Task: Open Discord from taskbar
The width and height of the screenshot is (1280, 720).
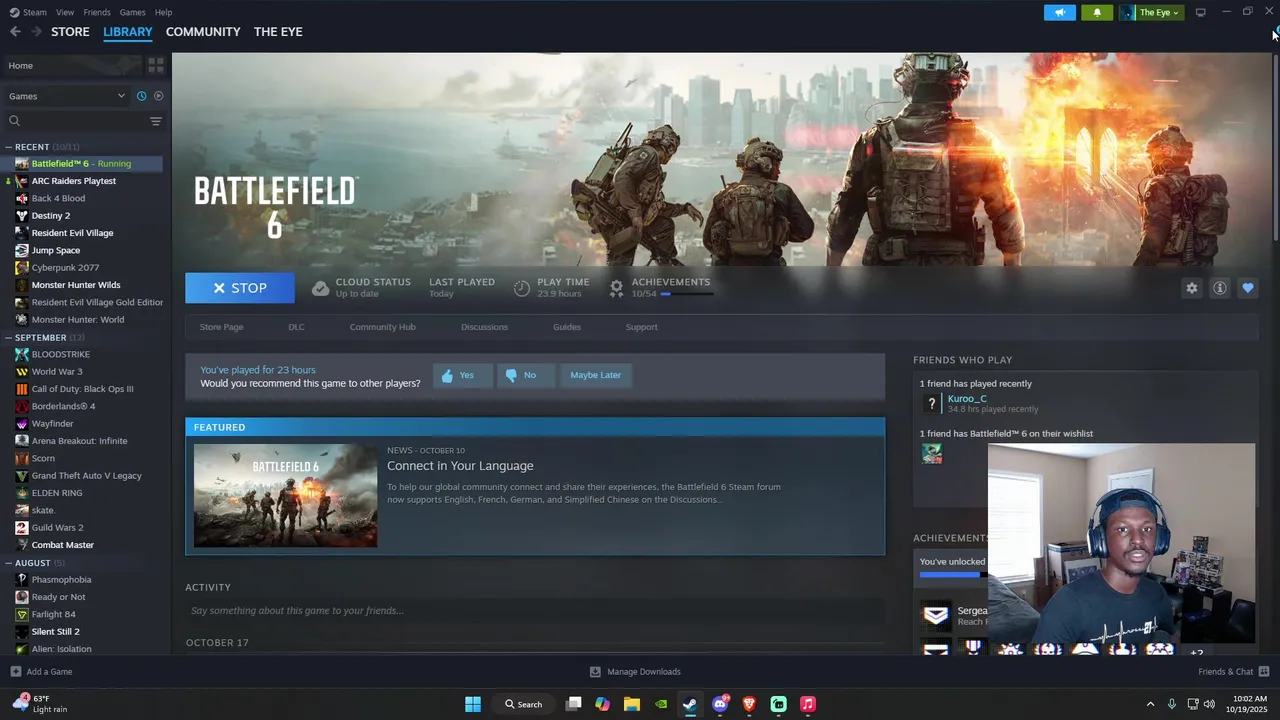Action: (720, 704)
